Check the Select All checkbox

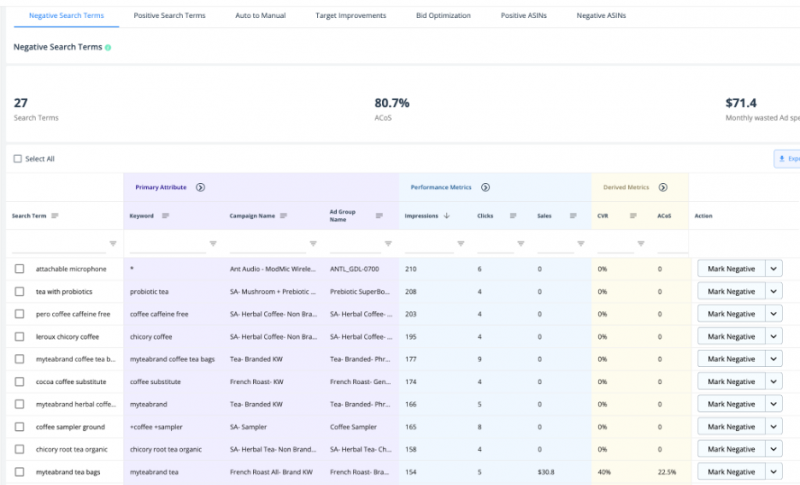[17, 159]
